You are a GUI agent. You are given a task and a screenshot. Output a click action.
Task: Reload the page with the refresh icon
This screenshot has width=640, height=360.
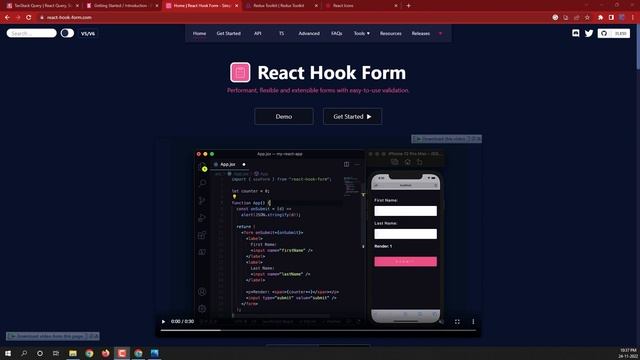pyautogui.click(x=29, y=17)
